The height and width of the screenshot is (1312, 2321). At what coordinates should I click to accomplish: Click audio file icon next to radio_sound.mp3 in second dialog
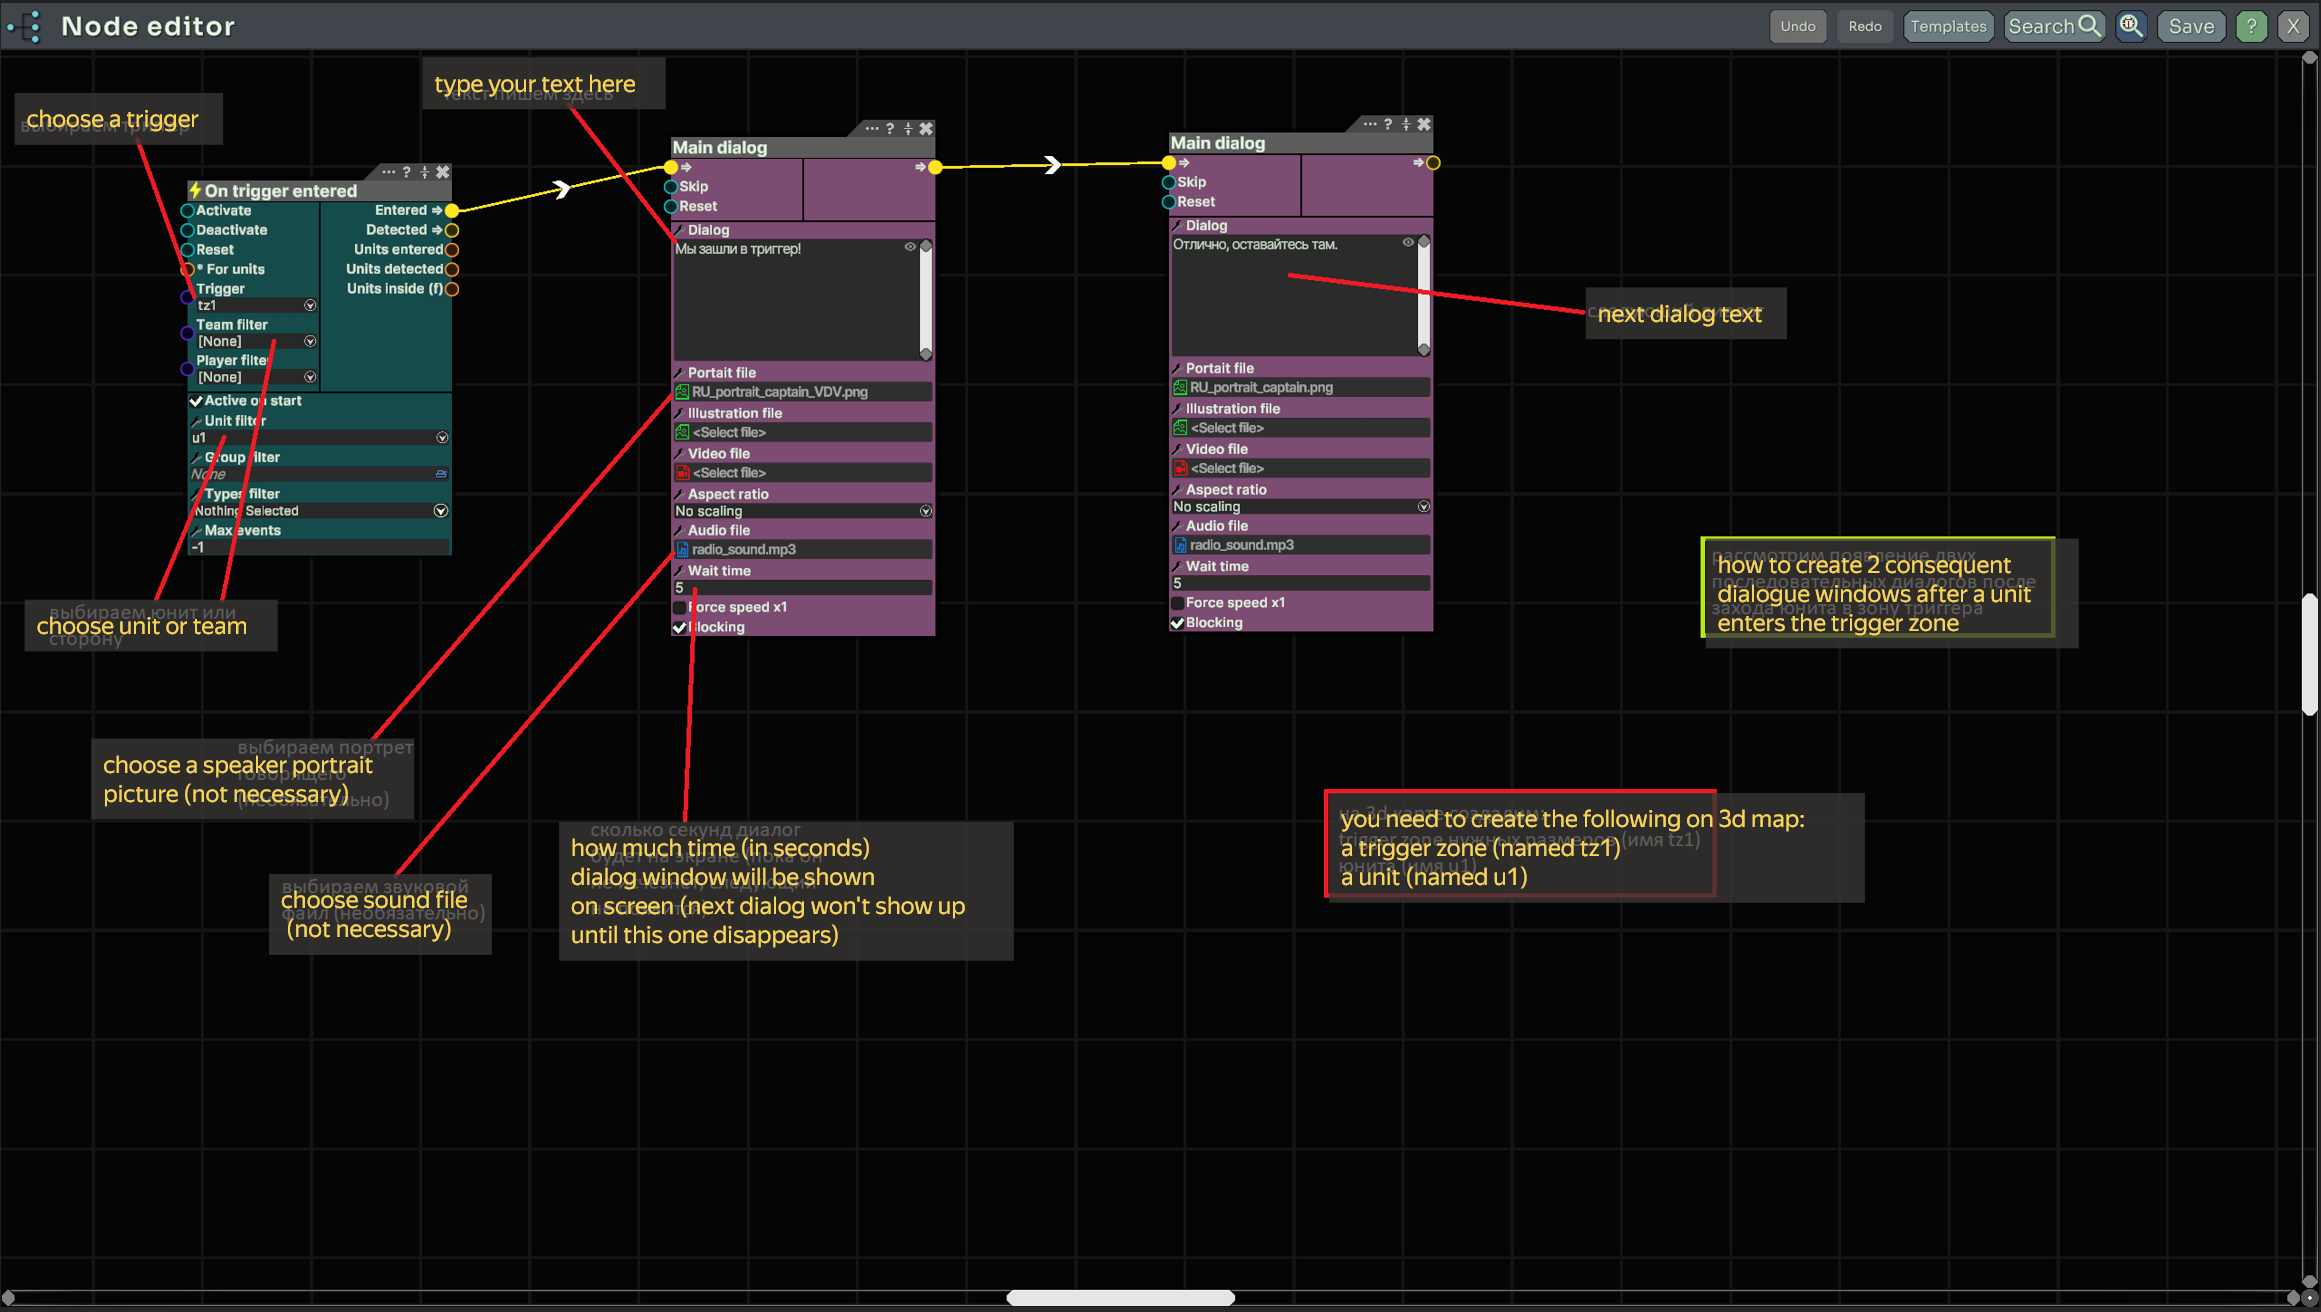(1180, 545)
